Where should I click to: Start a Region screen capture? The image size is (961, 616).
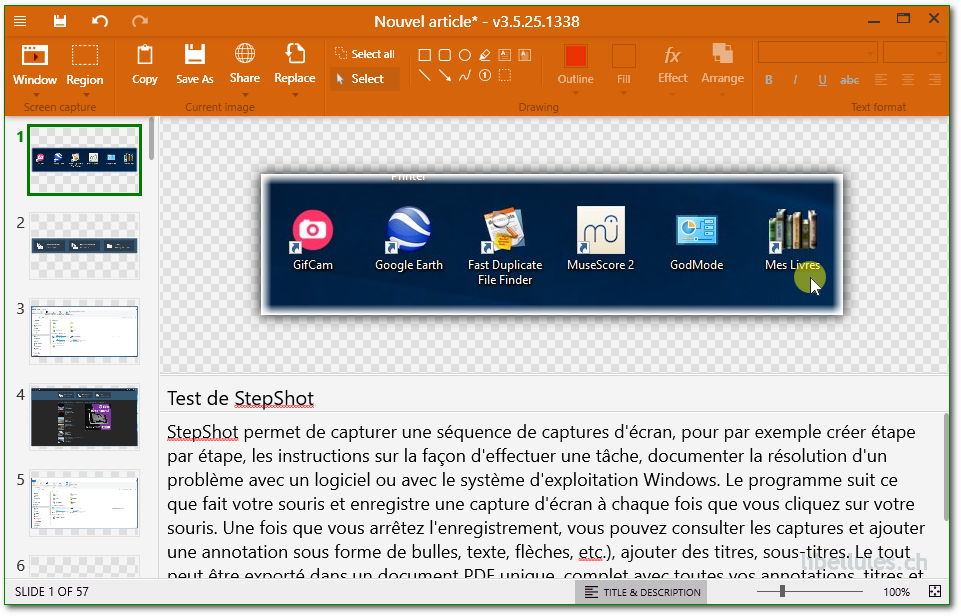pos(85,64)
